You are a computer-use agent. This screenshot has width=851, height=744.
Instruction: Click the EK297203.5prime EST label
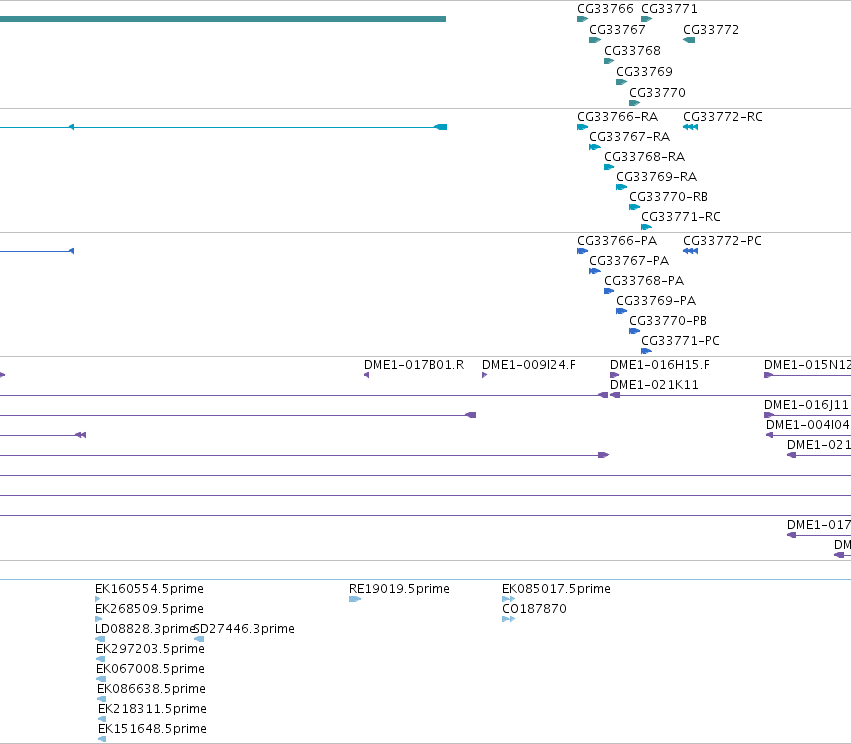(150, 650)
